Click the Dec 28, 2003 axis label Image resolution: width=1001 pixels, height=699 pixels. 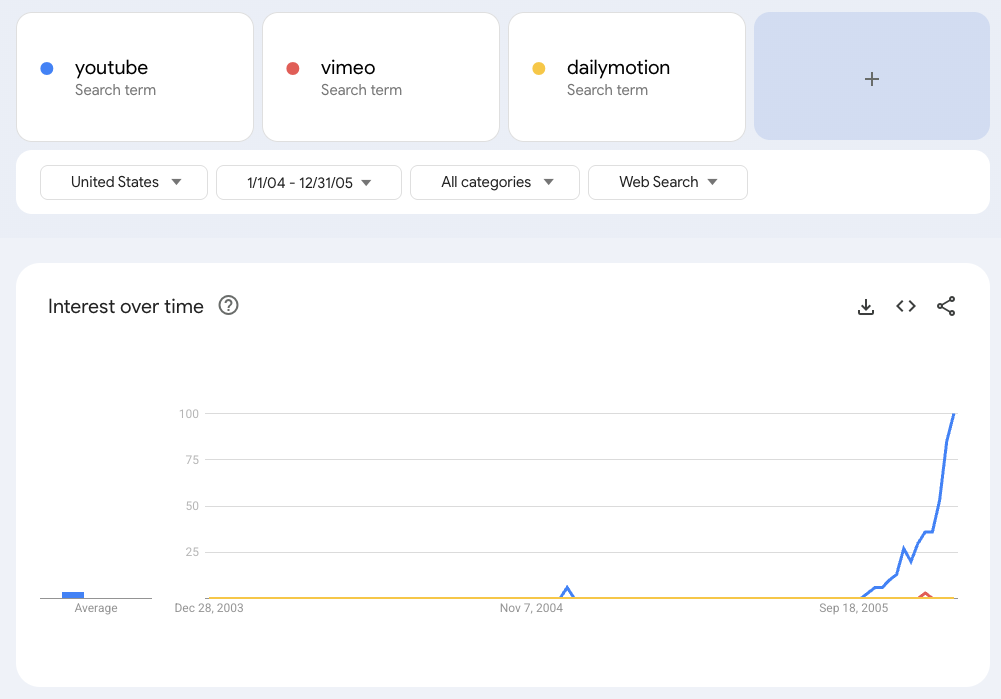[x=209, y=608]
